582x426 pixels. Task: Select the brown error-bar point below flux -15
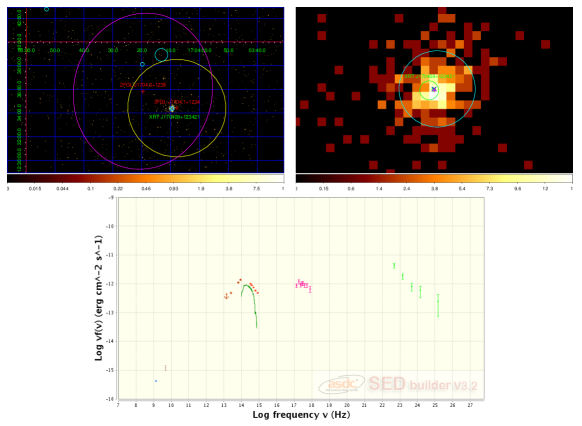[166, 368]
